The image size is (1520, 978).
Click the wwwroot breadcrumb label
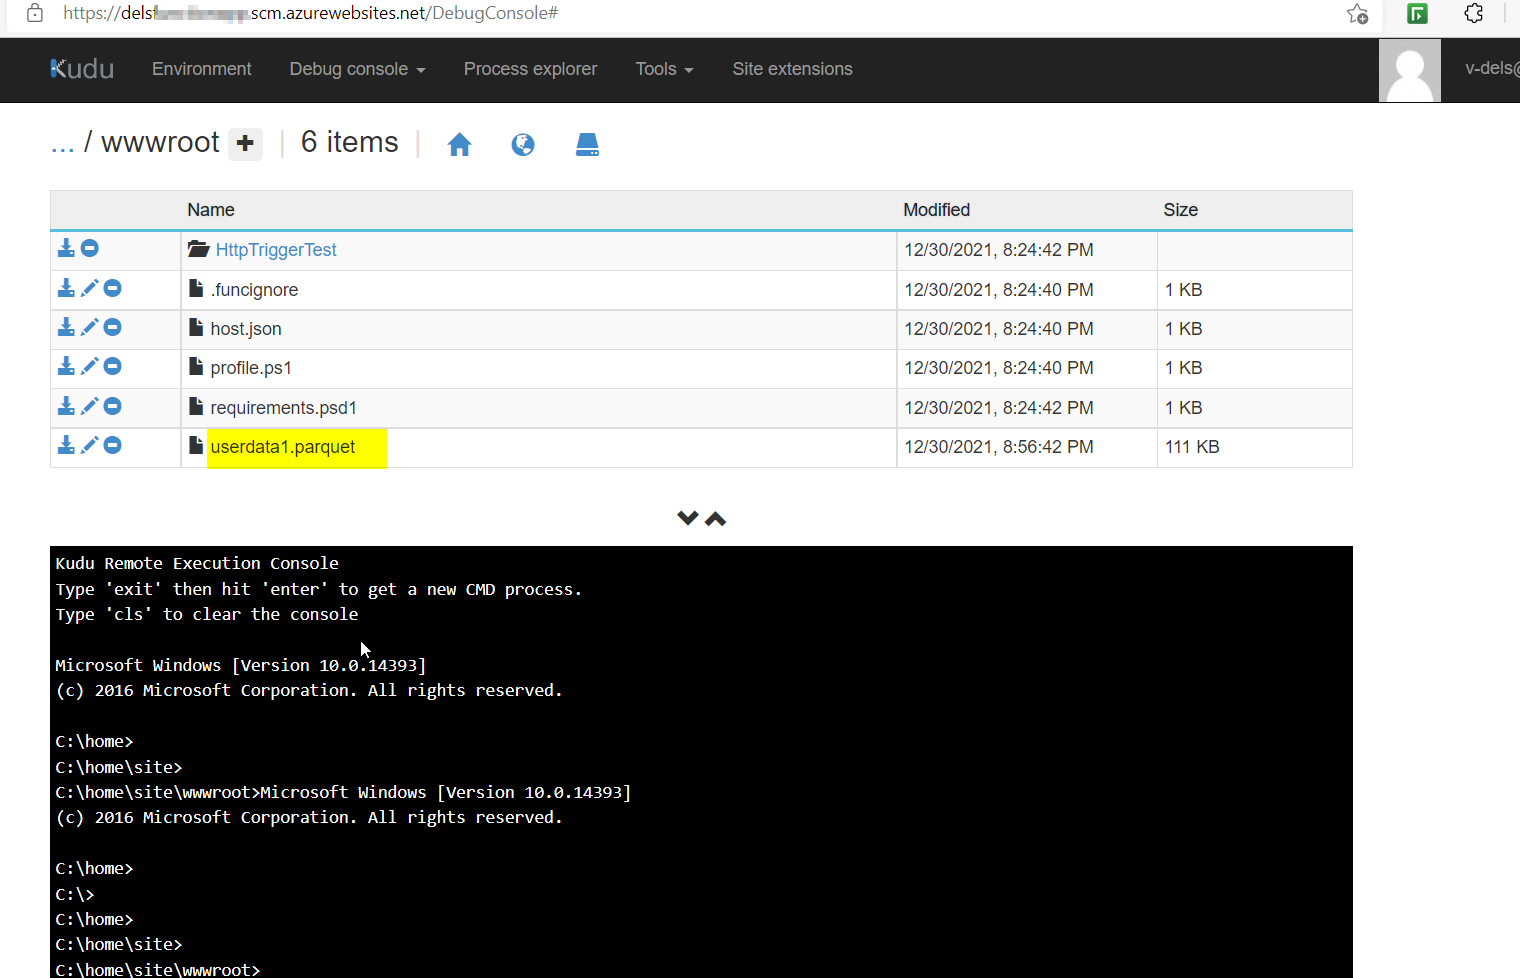click(x=160, y=142)
